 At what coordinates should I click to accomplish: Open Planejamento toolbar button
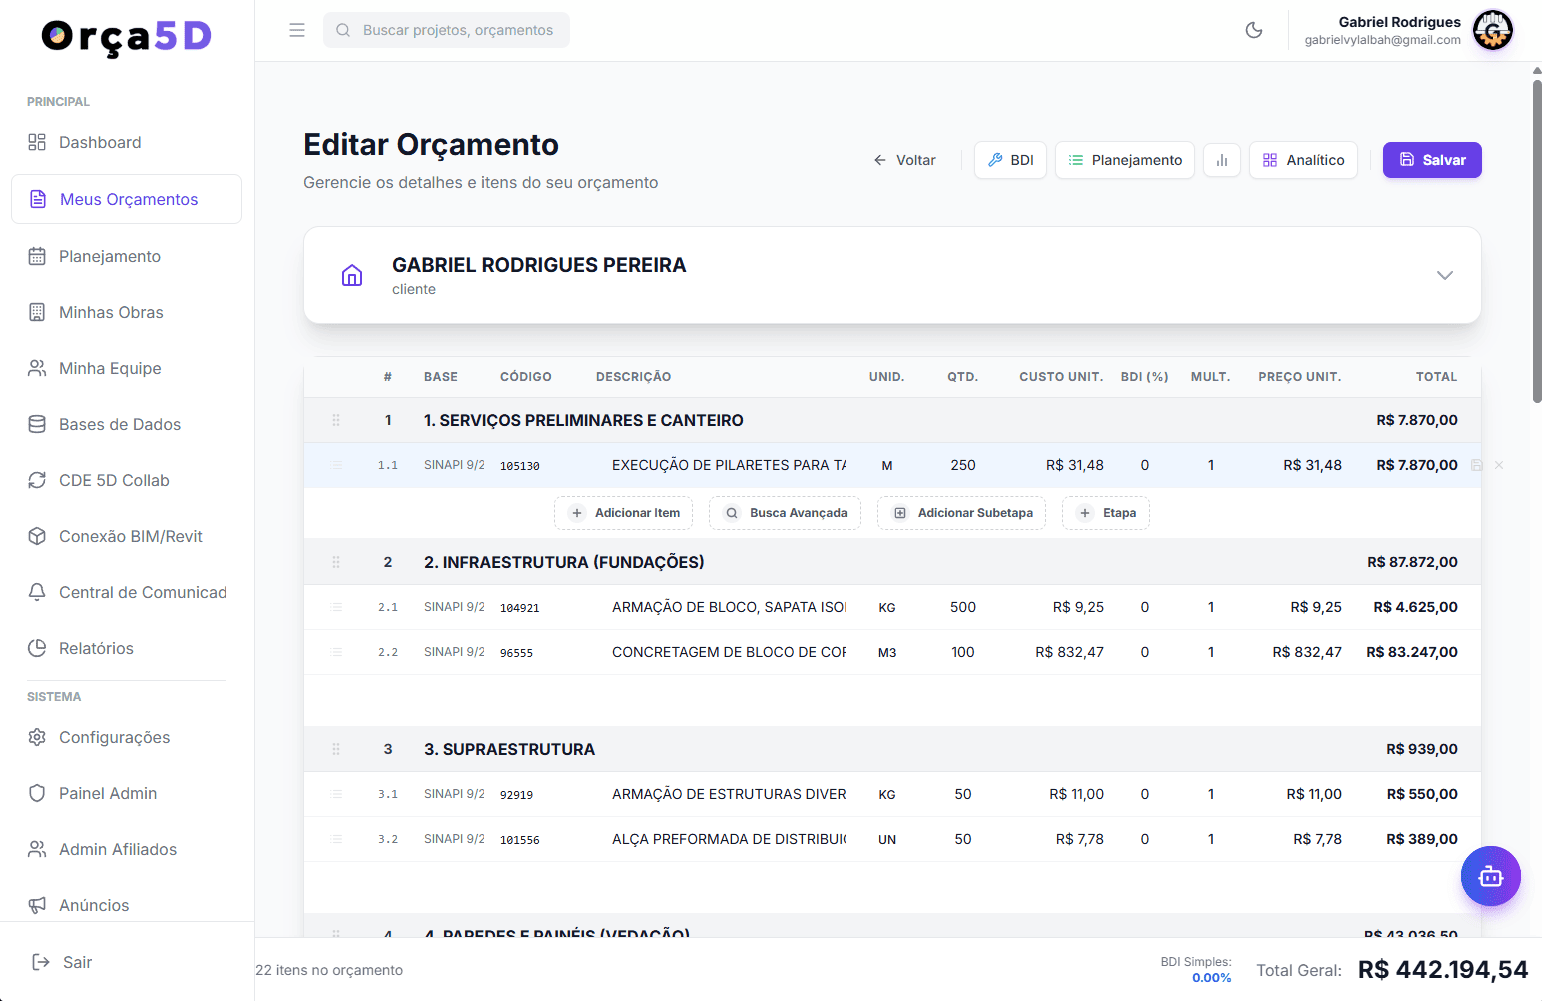click(x=1124, y=160)
